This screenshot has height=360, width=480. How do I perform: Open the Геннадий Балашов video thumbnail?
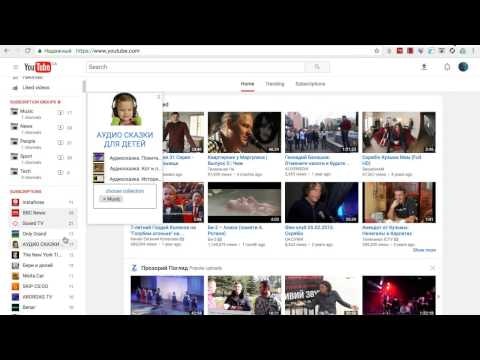click(x=322, y=132)
